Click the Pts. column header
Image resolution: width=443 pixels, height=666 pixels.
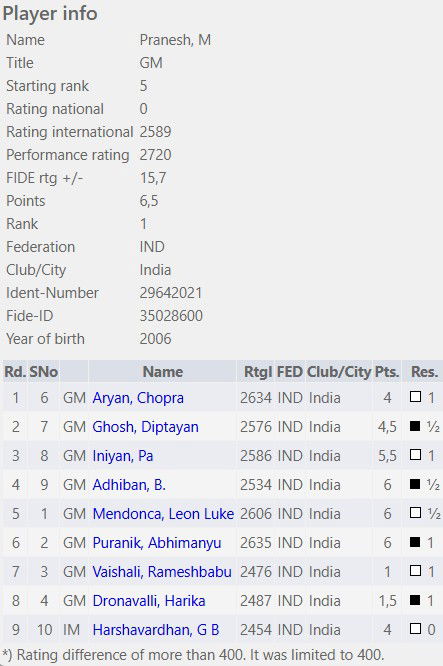click(x=387, y=372)
